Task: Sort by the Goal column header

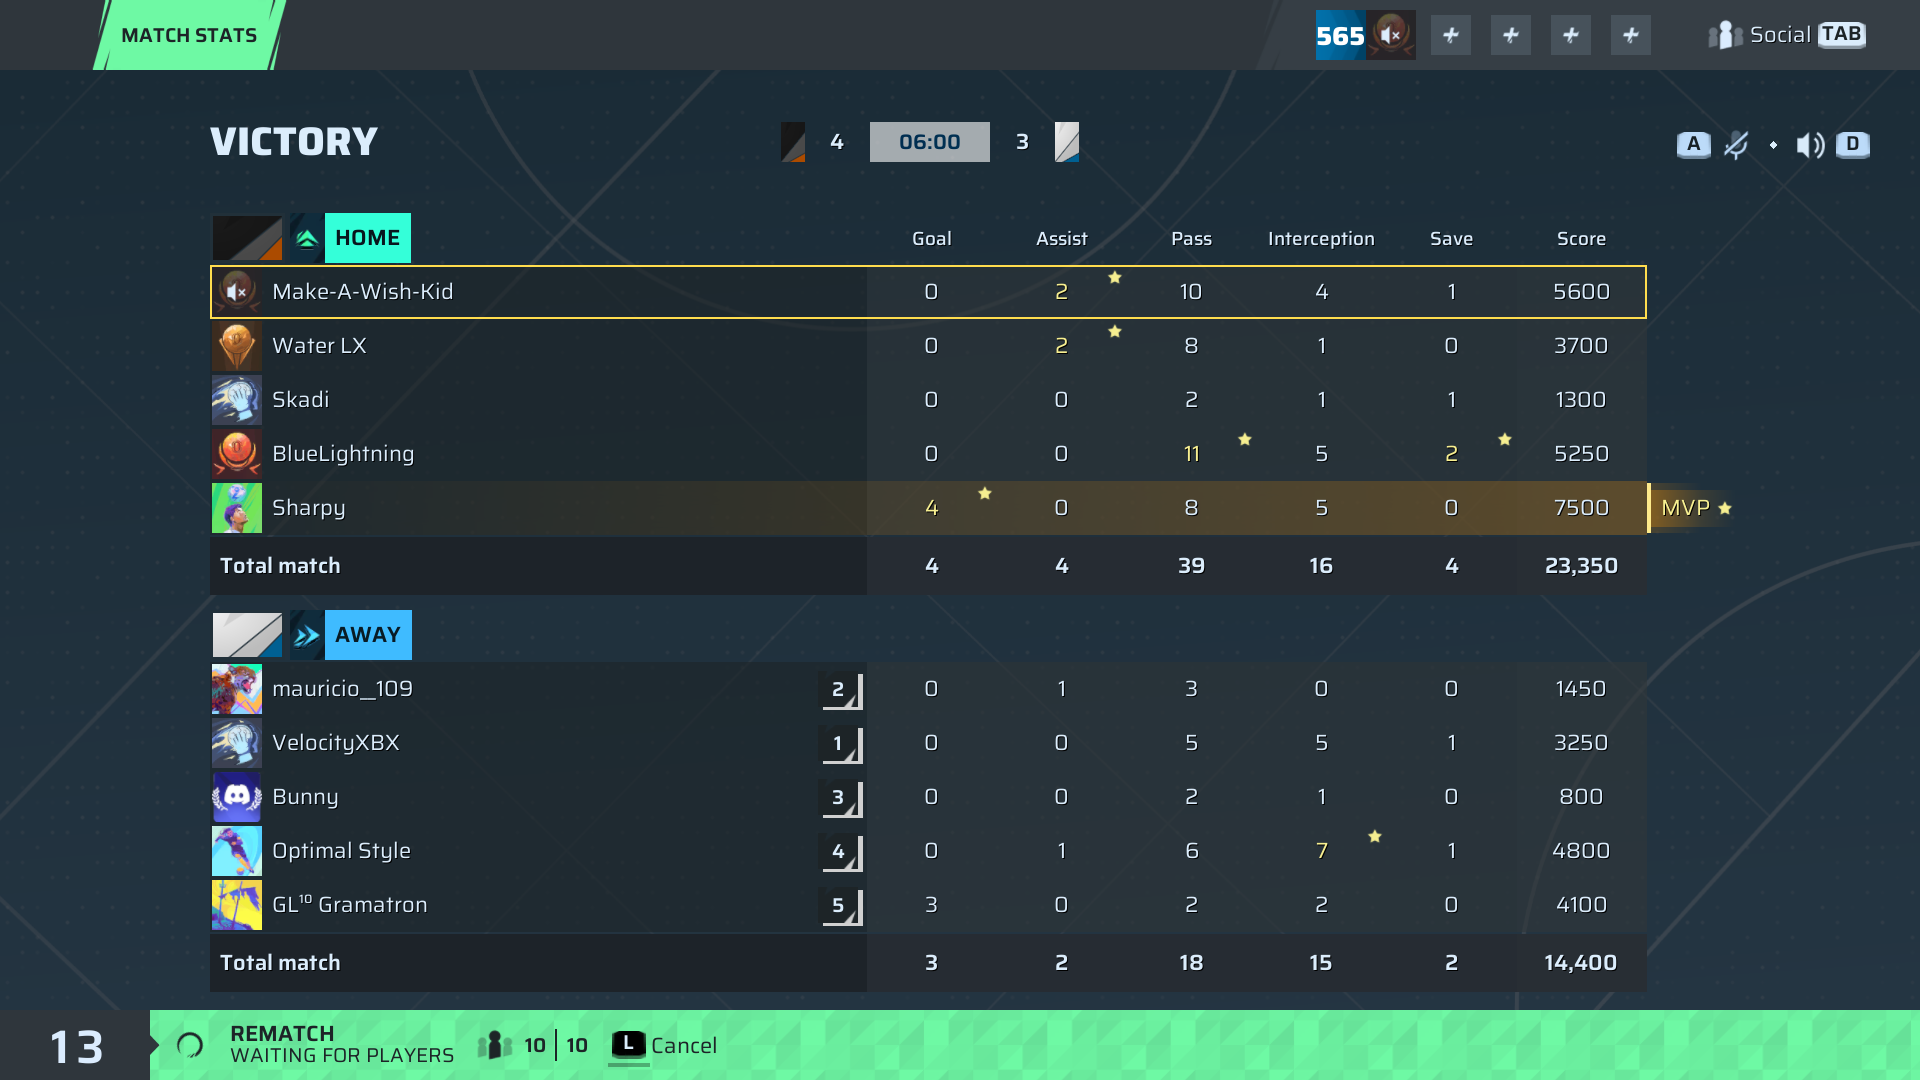Action: click(931, 239)
